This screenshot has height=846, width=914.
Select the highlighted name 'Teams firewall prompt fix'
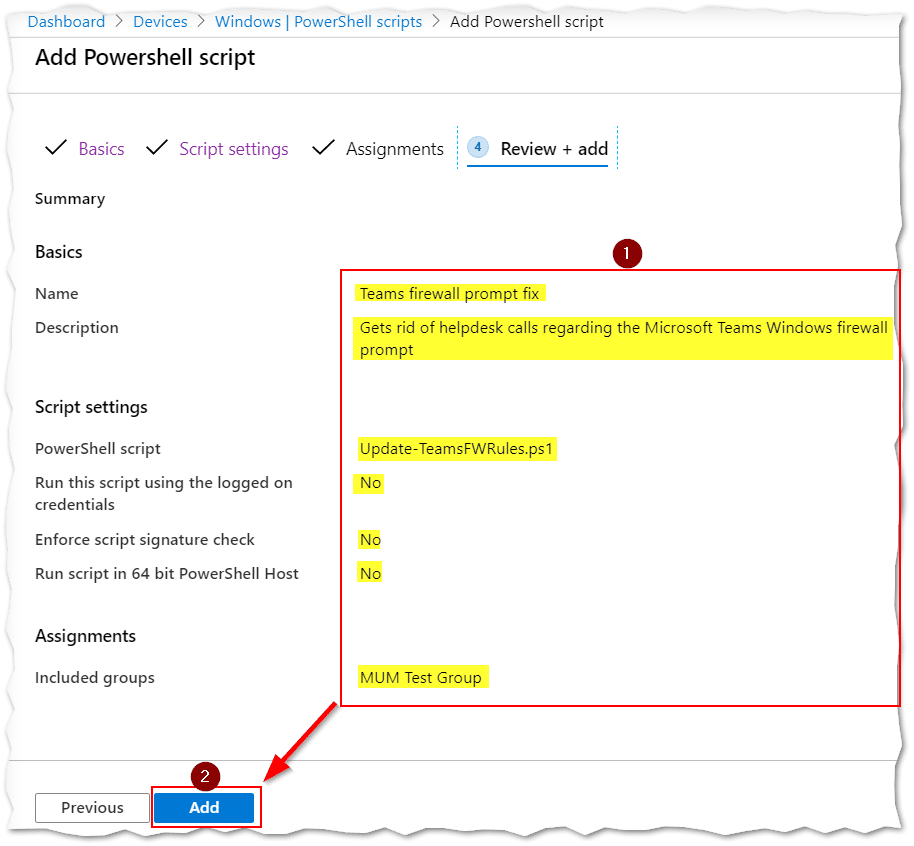tap(449, 293)
